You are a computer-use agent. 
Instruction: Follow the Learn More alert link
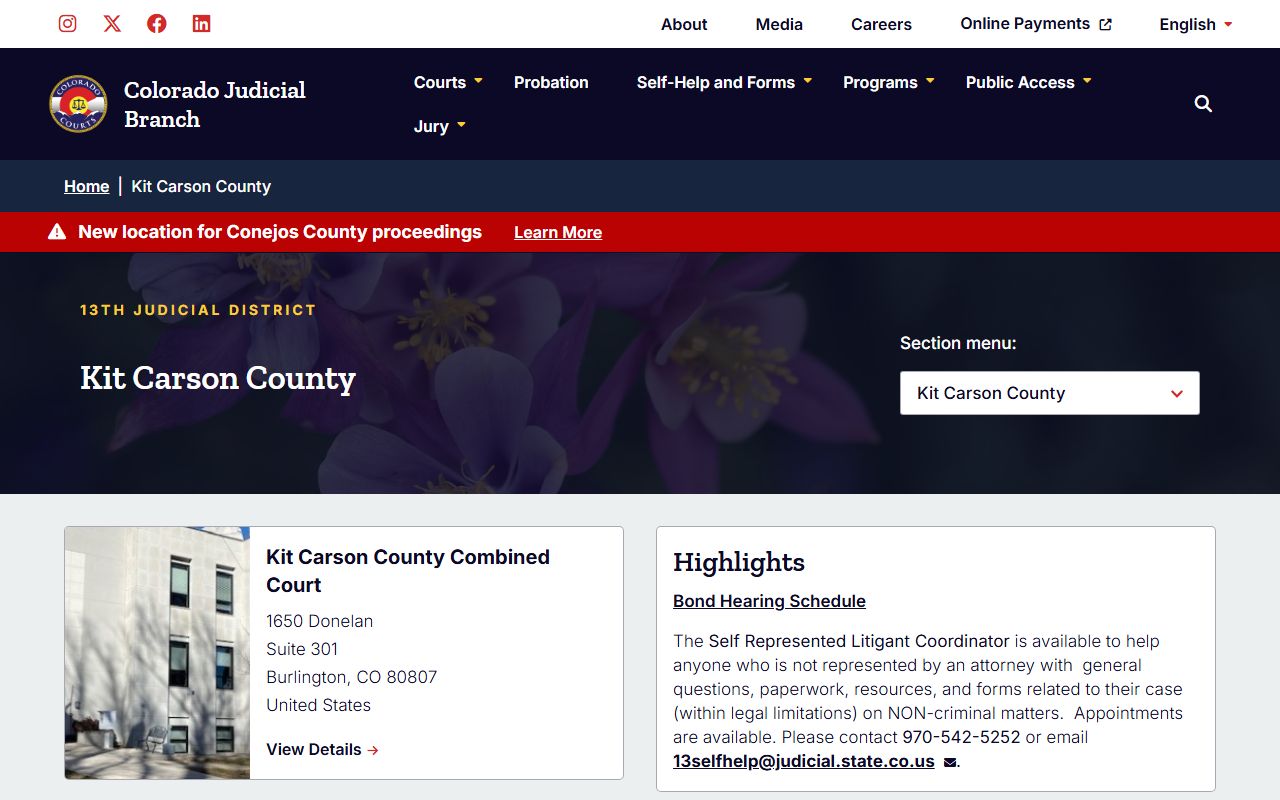558,232
